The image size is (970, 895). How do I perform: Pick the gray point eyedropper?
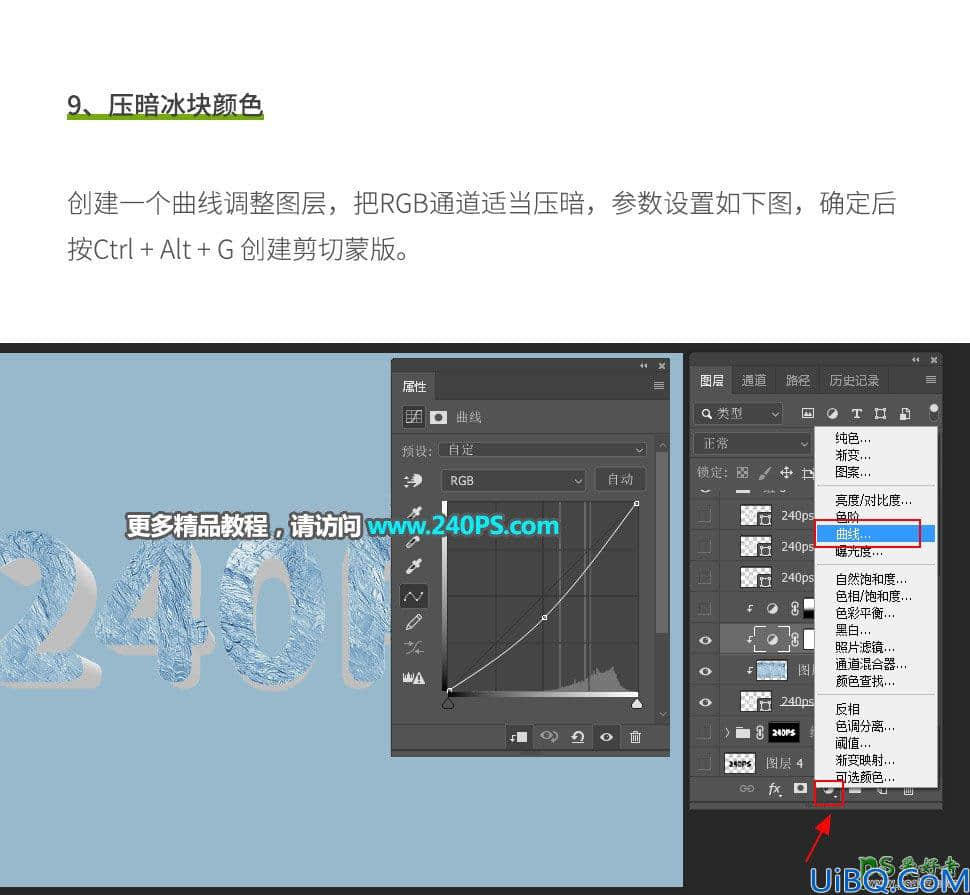(x=413, y=541)
